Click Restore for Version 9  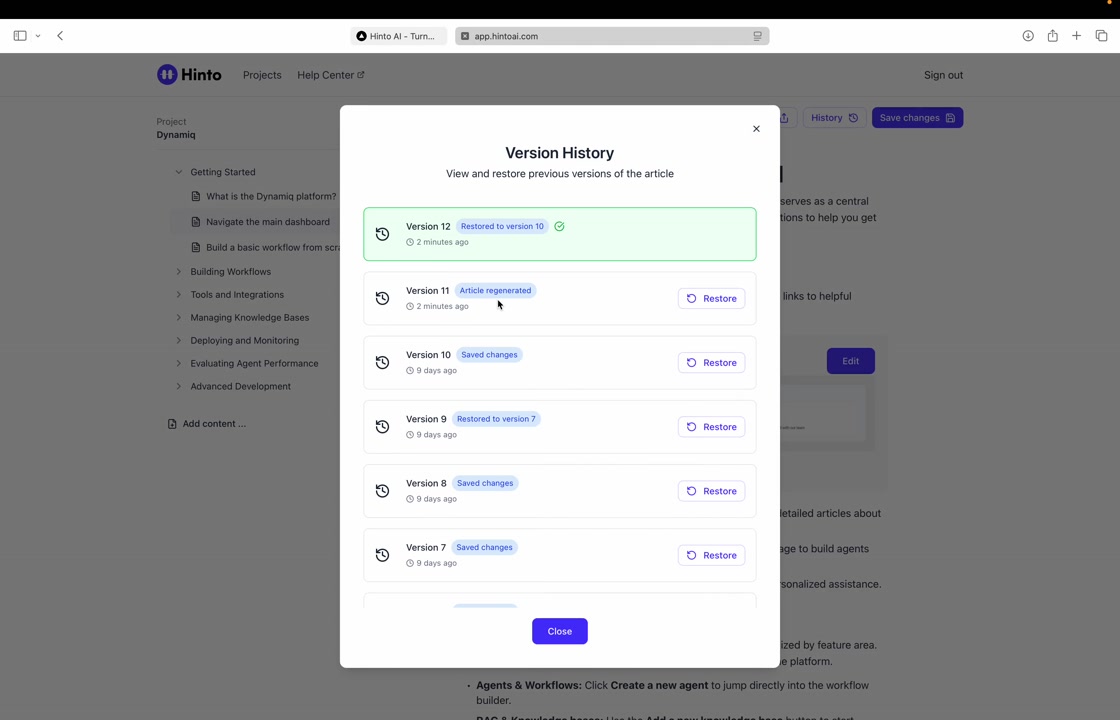[x=711, y=427]
